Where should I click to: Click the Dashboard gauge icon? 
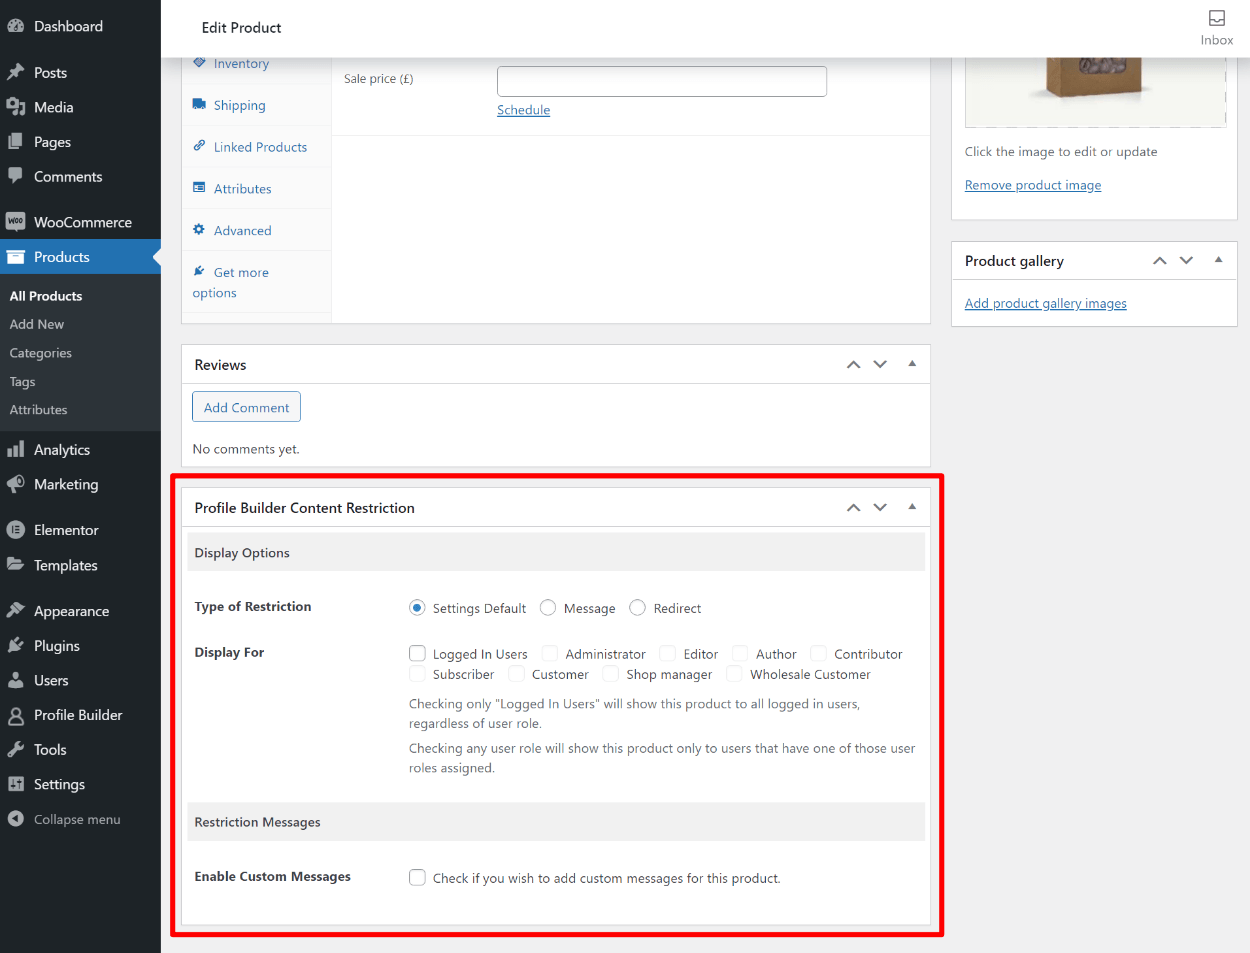15,26
